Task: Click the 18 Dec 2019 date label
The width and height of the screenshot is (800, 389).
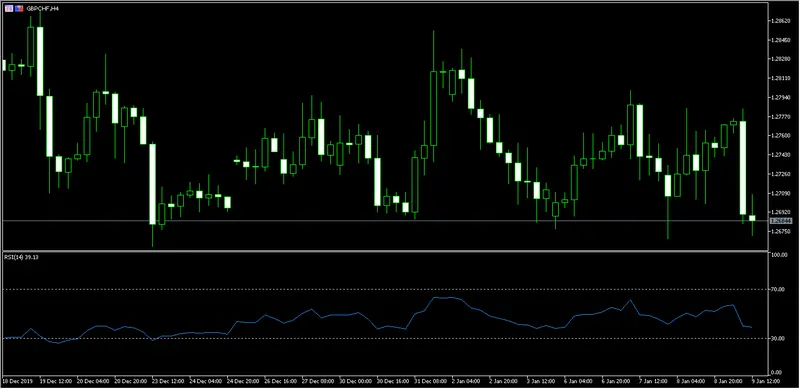Action: click(x=18, y=381)
